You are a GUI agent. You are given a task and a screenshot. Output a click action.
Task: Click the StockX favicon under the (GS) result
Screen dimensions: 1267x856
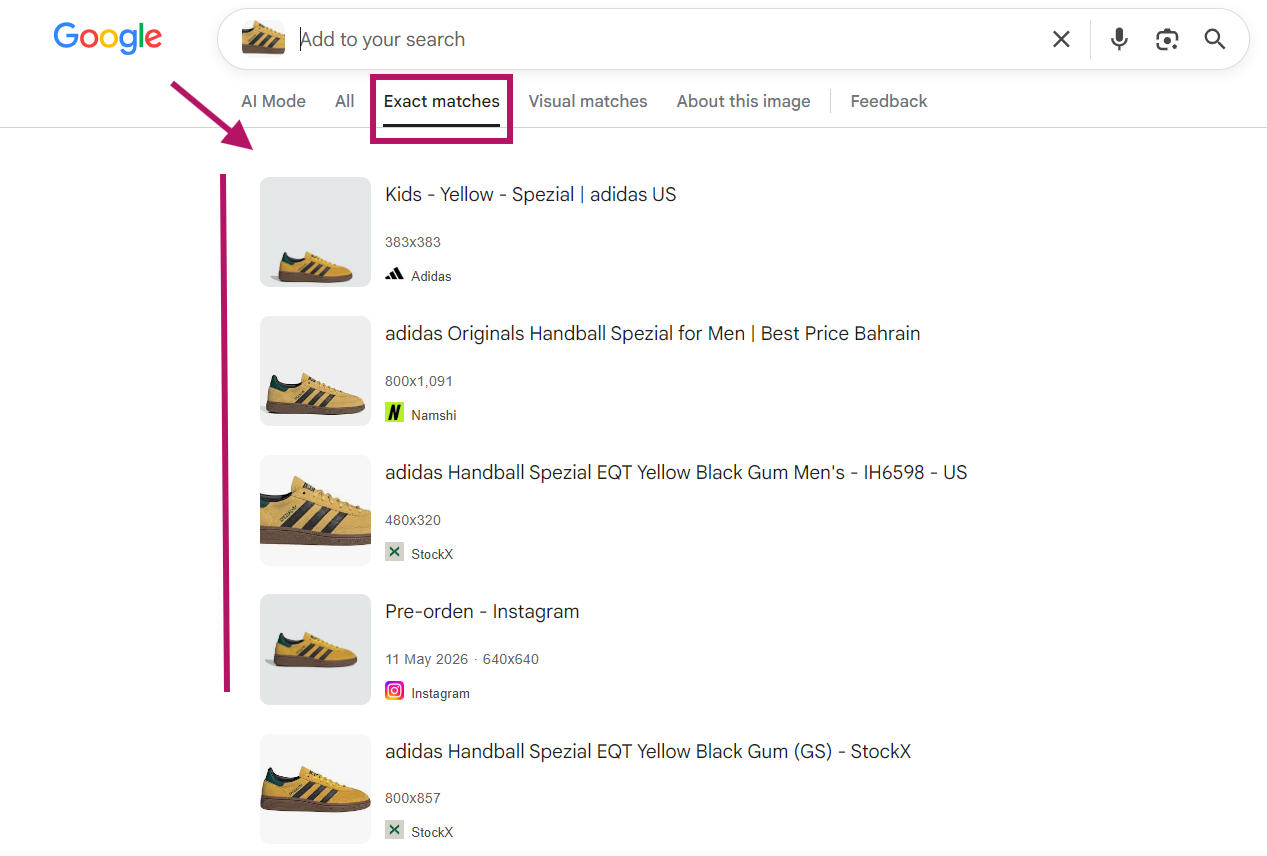(394, 829)
